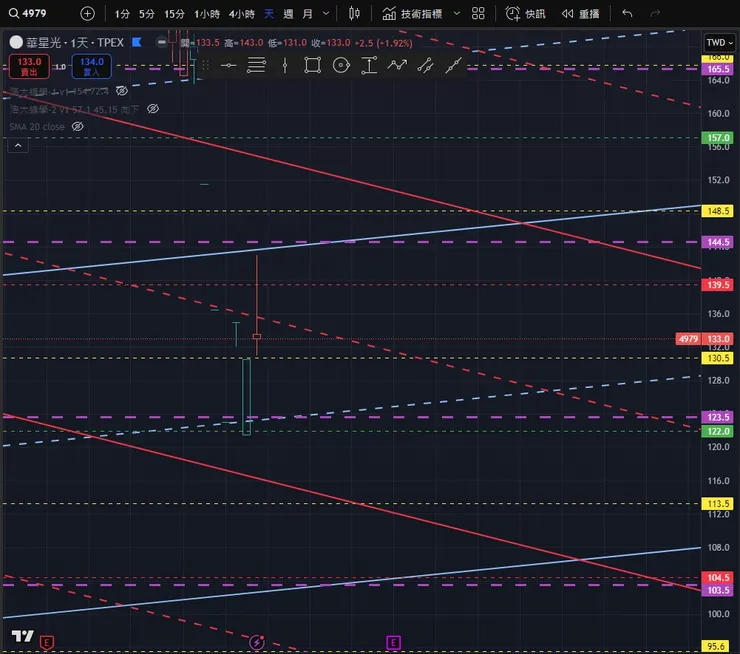740x654 pixels.
Task: Click the blue flag icon beside TPEX
Action: [136, 42]
